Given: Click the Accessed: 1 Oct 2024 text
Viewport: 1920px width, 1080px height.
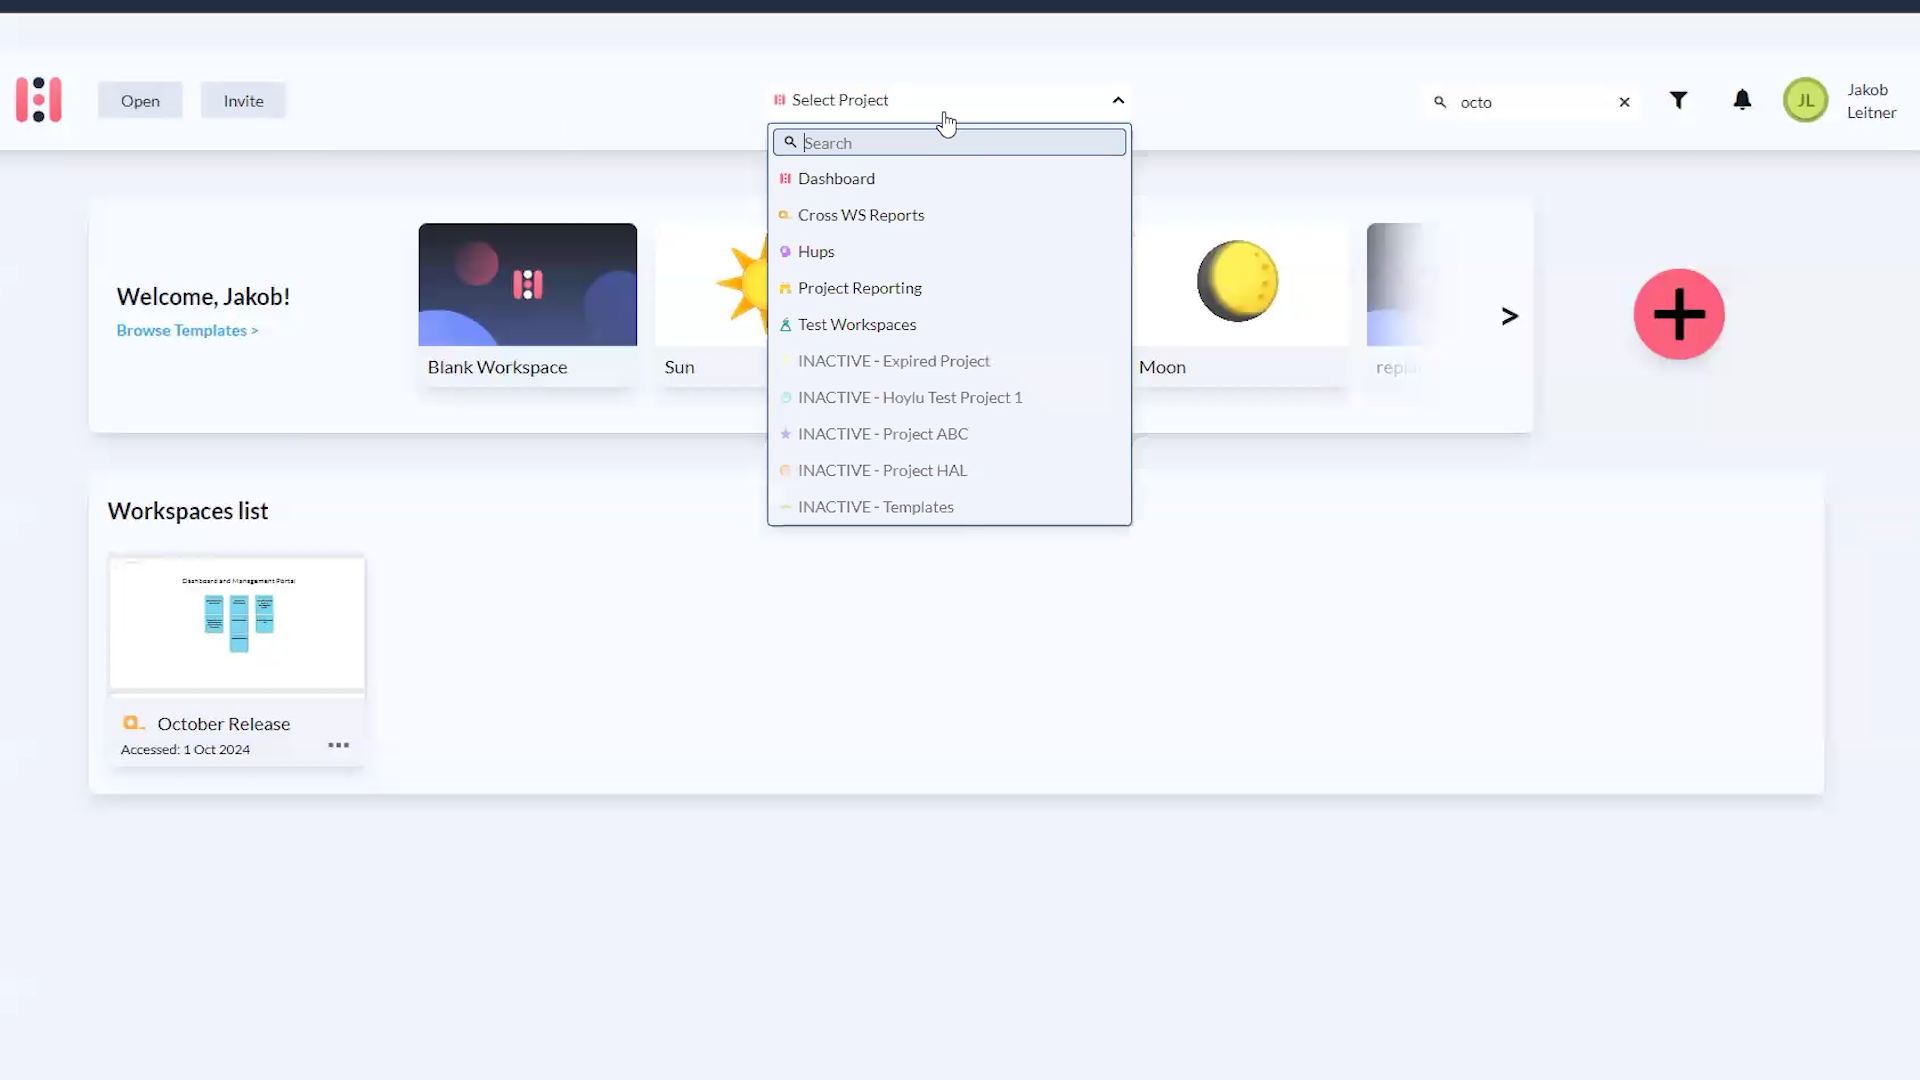Looking at the screenshot, I should [185, 749].
